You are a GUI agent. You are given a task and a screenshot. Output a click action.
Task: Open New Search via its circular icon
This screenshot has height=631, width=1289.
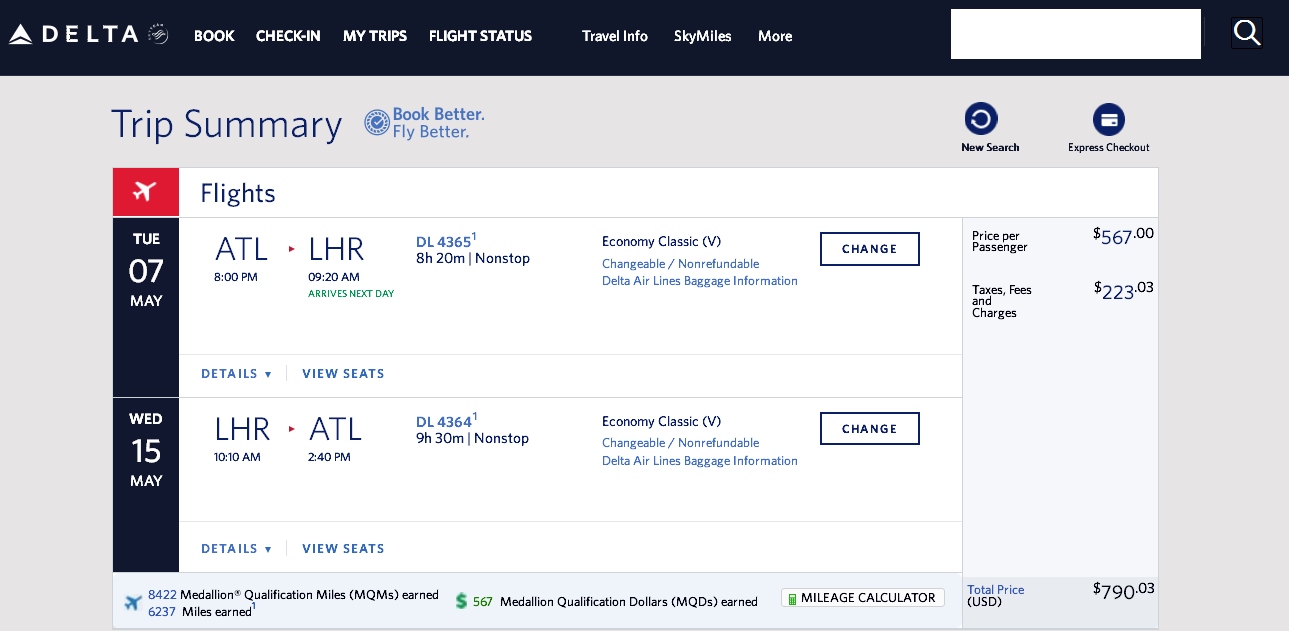click(x=981, y=118)
